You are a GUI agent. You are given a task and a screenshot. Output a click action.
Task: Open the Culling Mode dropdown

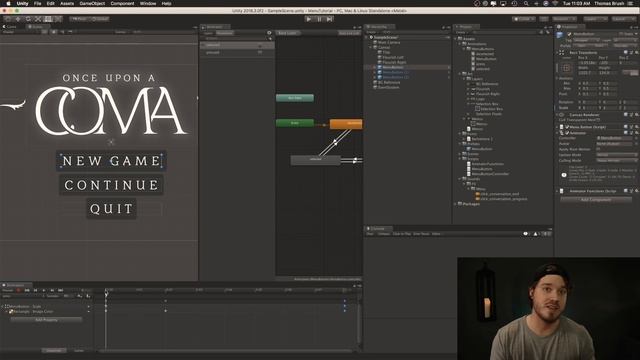616,161
